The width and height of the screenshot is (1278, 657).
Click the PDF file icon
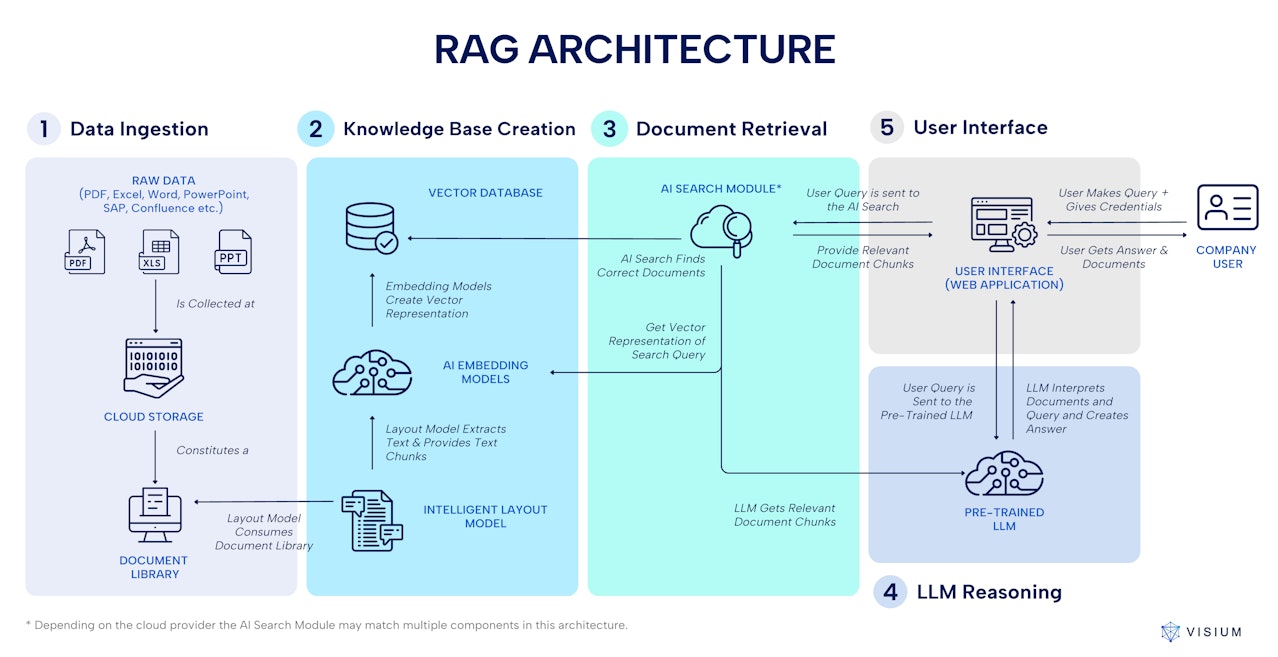[x=84, y=251]
